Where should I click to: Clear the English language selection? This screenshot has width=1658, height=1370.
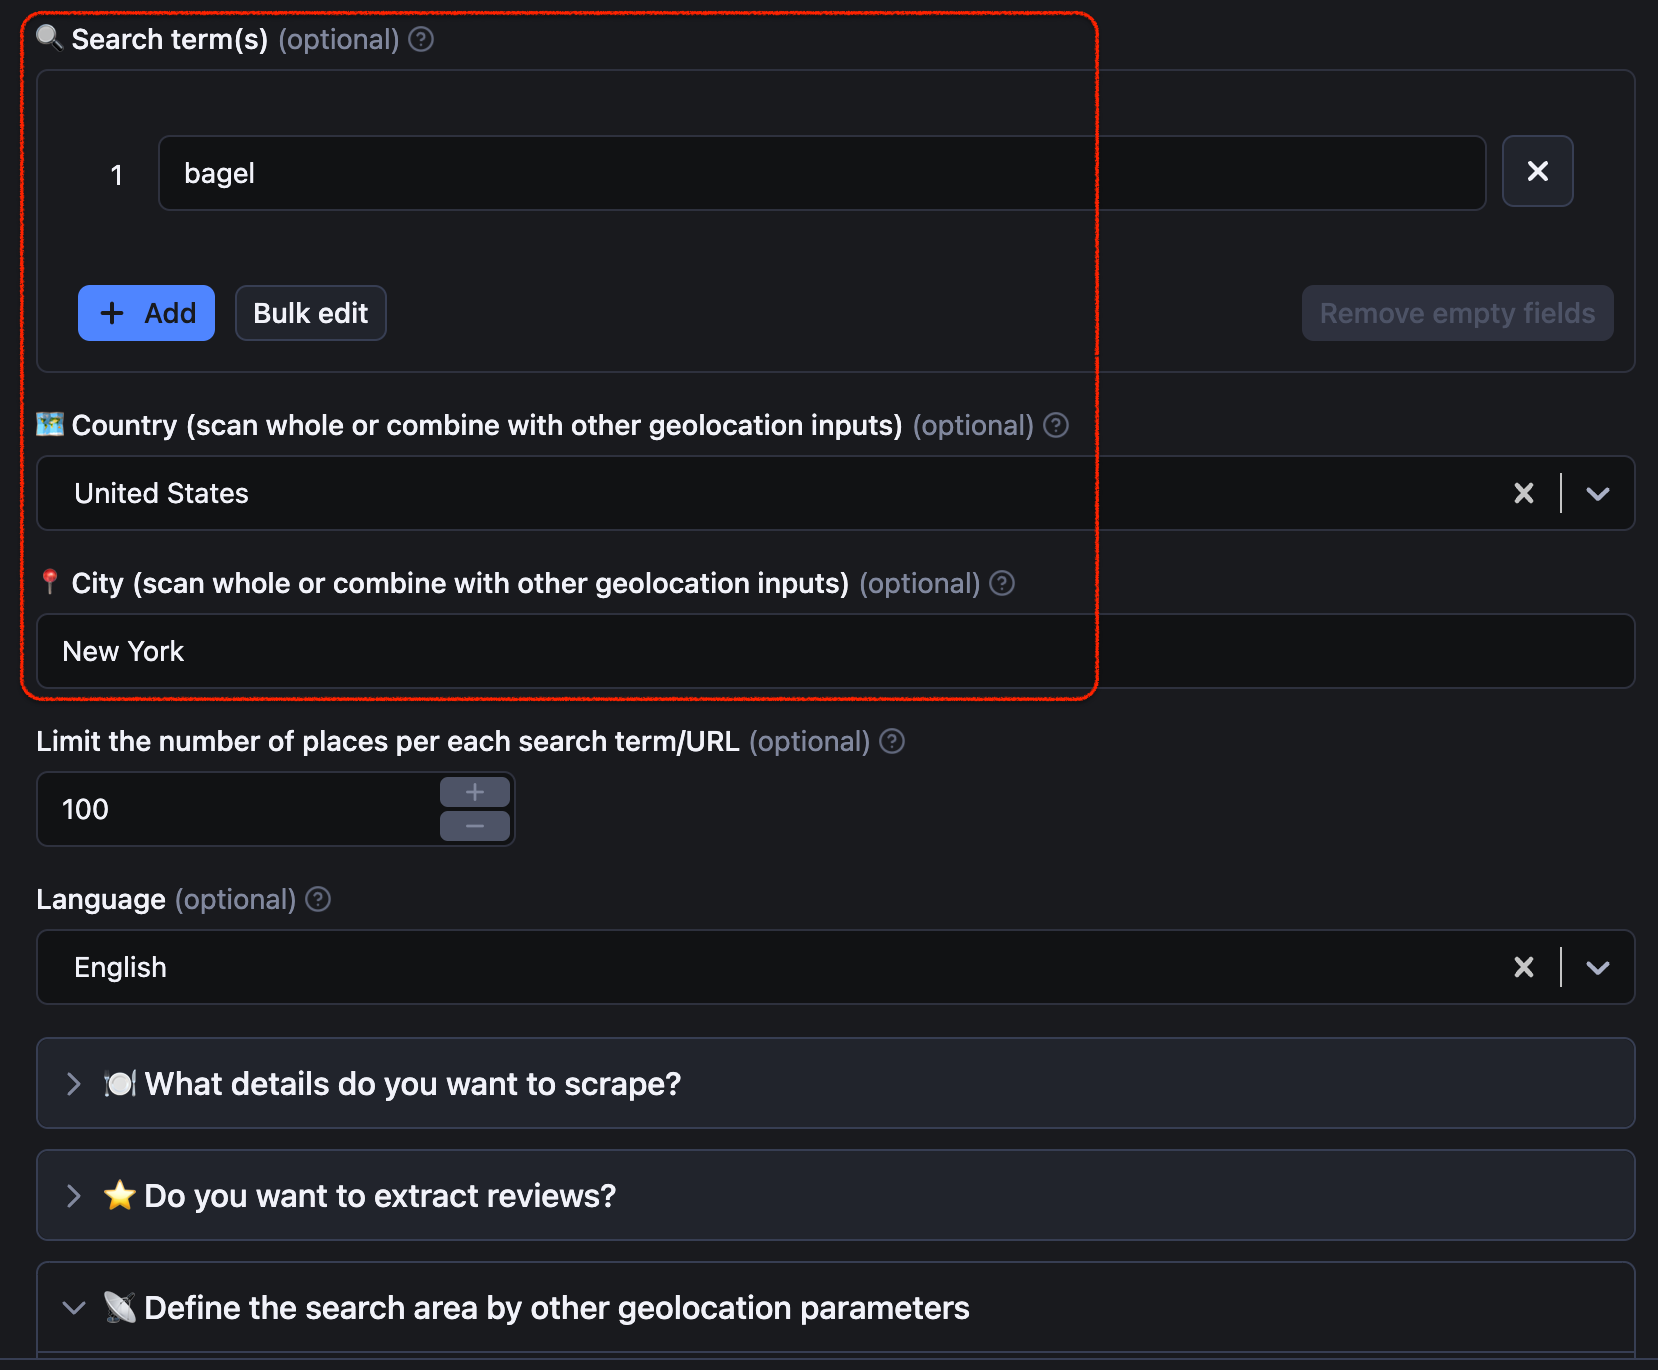(x=1524, y=967)
